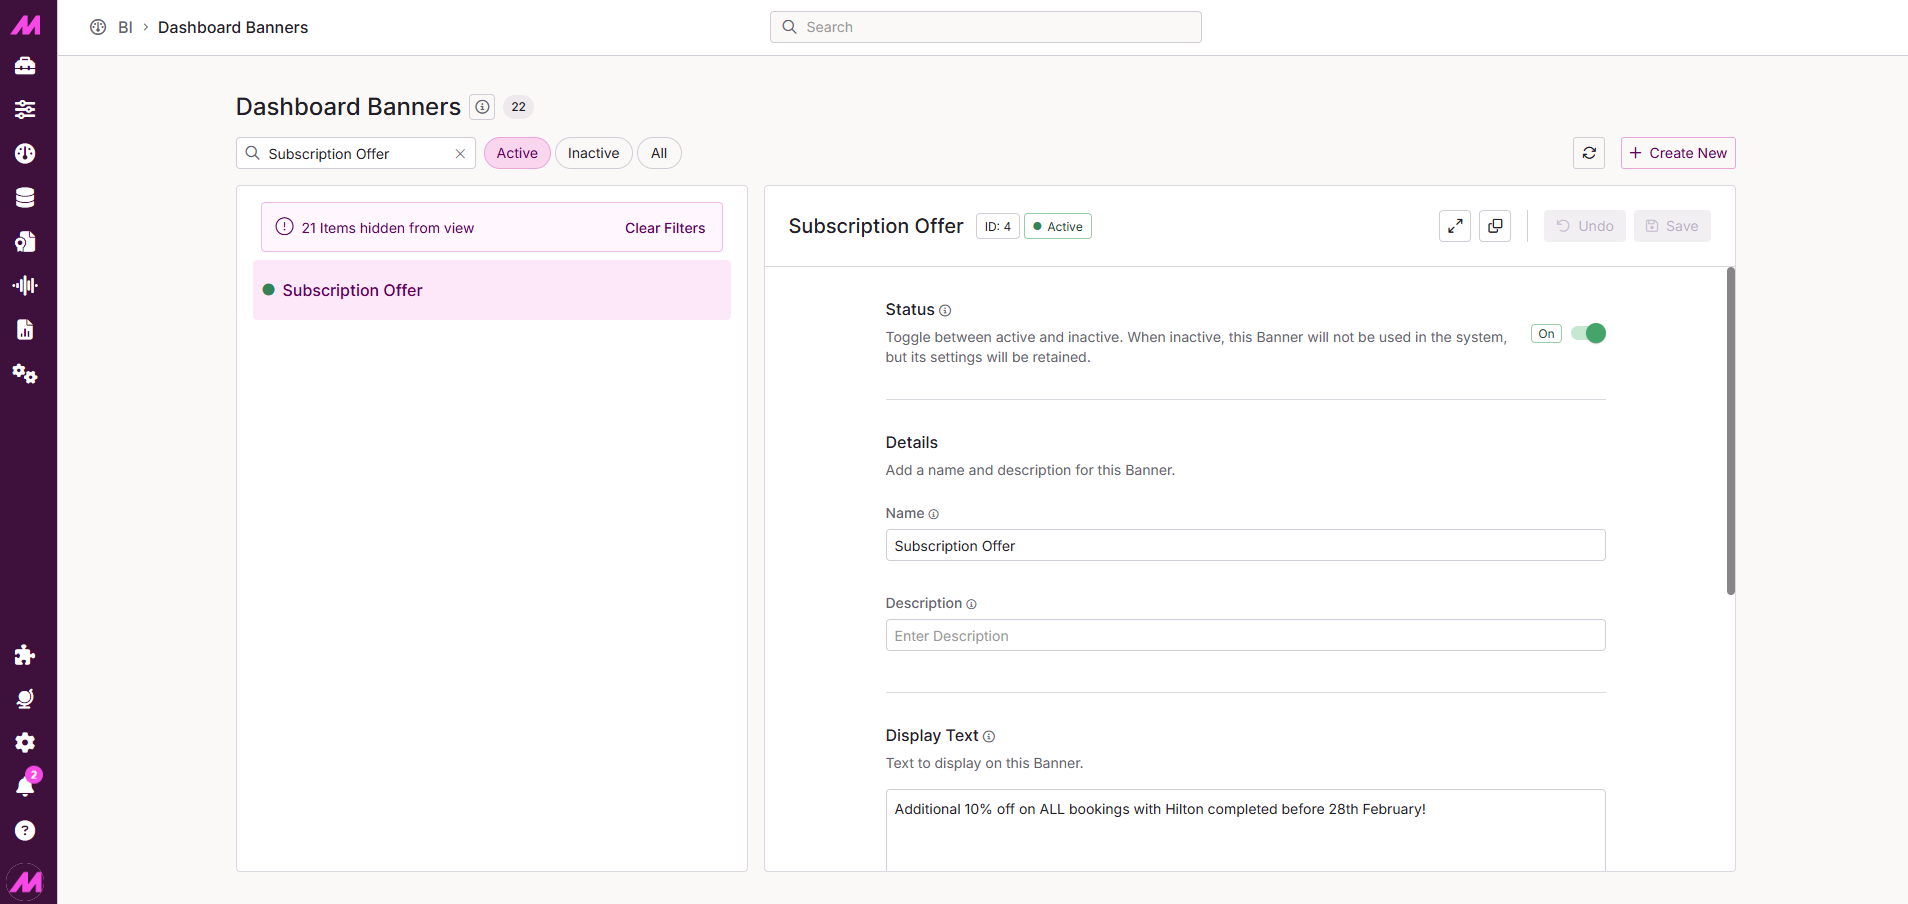Viewport: 1908px width, 904px height.
Task: Toggle the banner Status switch off
Action: [x=1588, y=334]
